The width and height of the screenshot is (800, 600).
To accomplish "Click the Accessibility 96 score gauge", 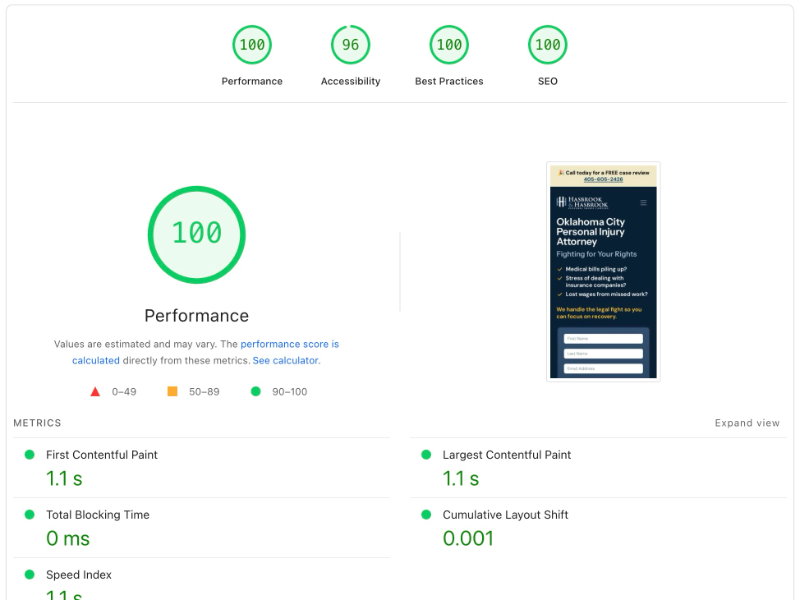I will 351,45.
